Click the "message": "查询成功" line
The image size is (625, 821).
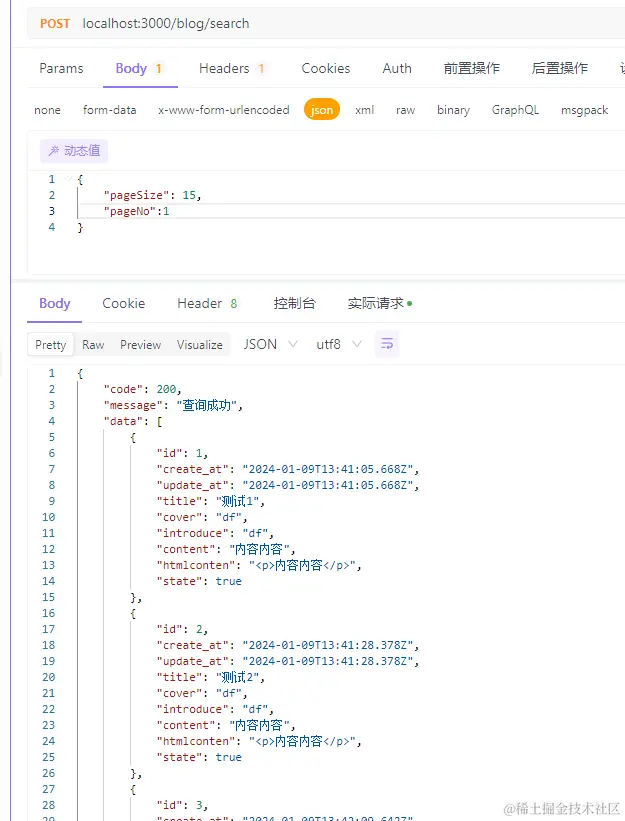pyautogui.click(x=173, y=405)
